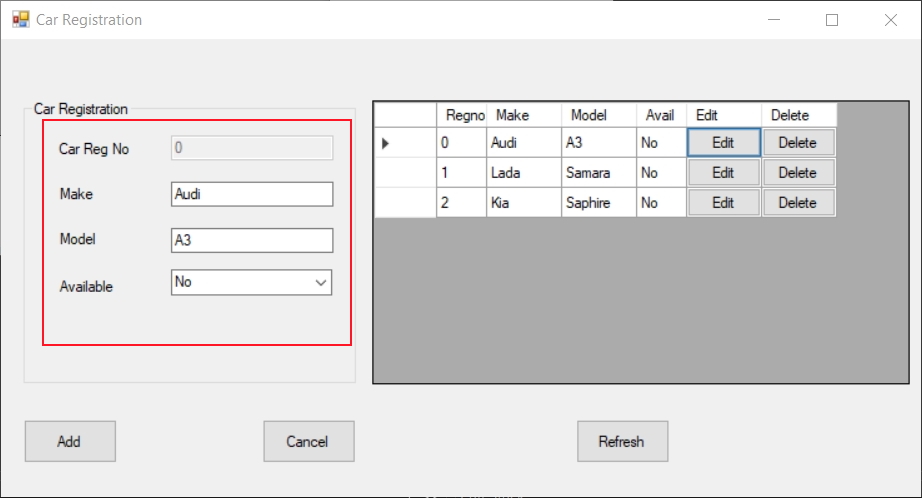The height and width of the screenshot is (498, 922).
Task: Refresh the car list
Action: coord(622,441)
